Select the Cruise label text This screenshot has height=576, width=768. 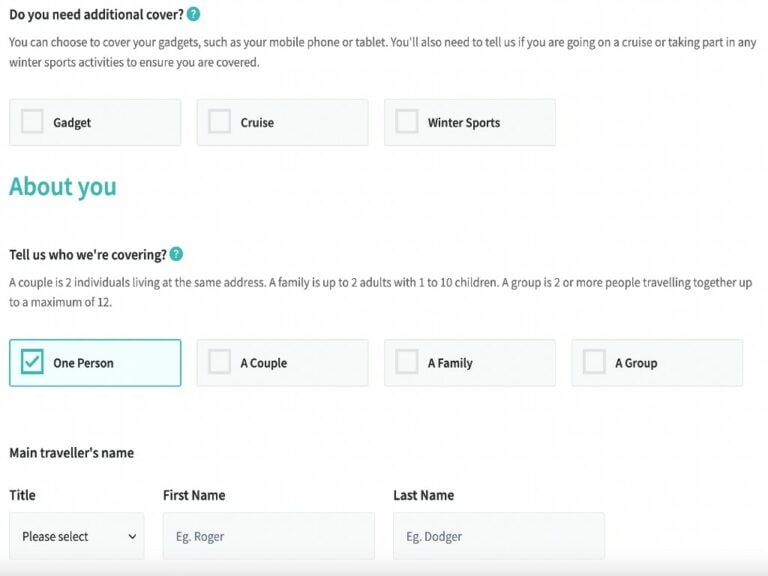(x=257, y=122)
